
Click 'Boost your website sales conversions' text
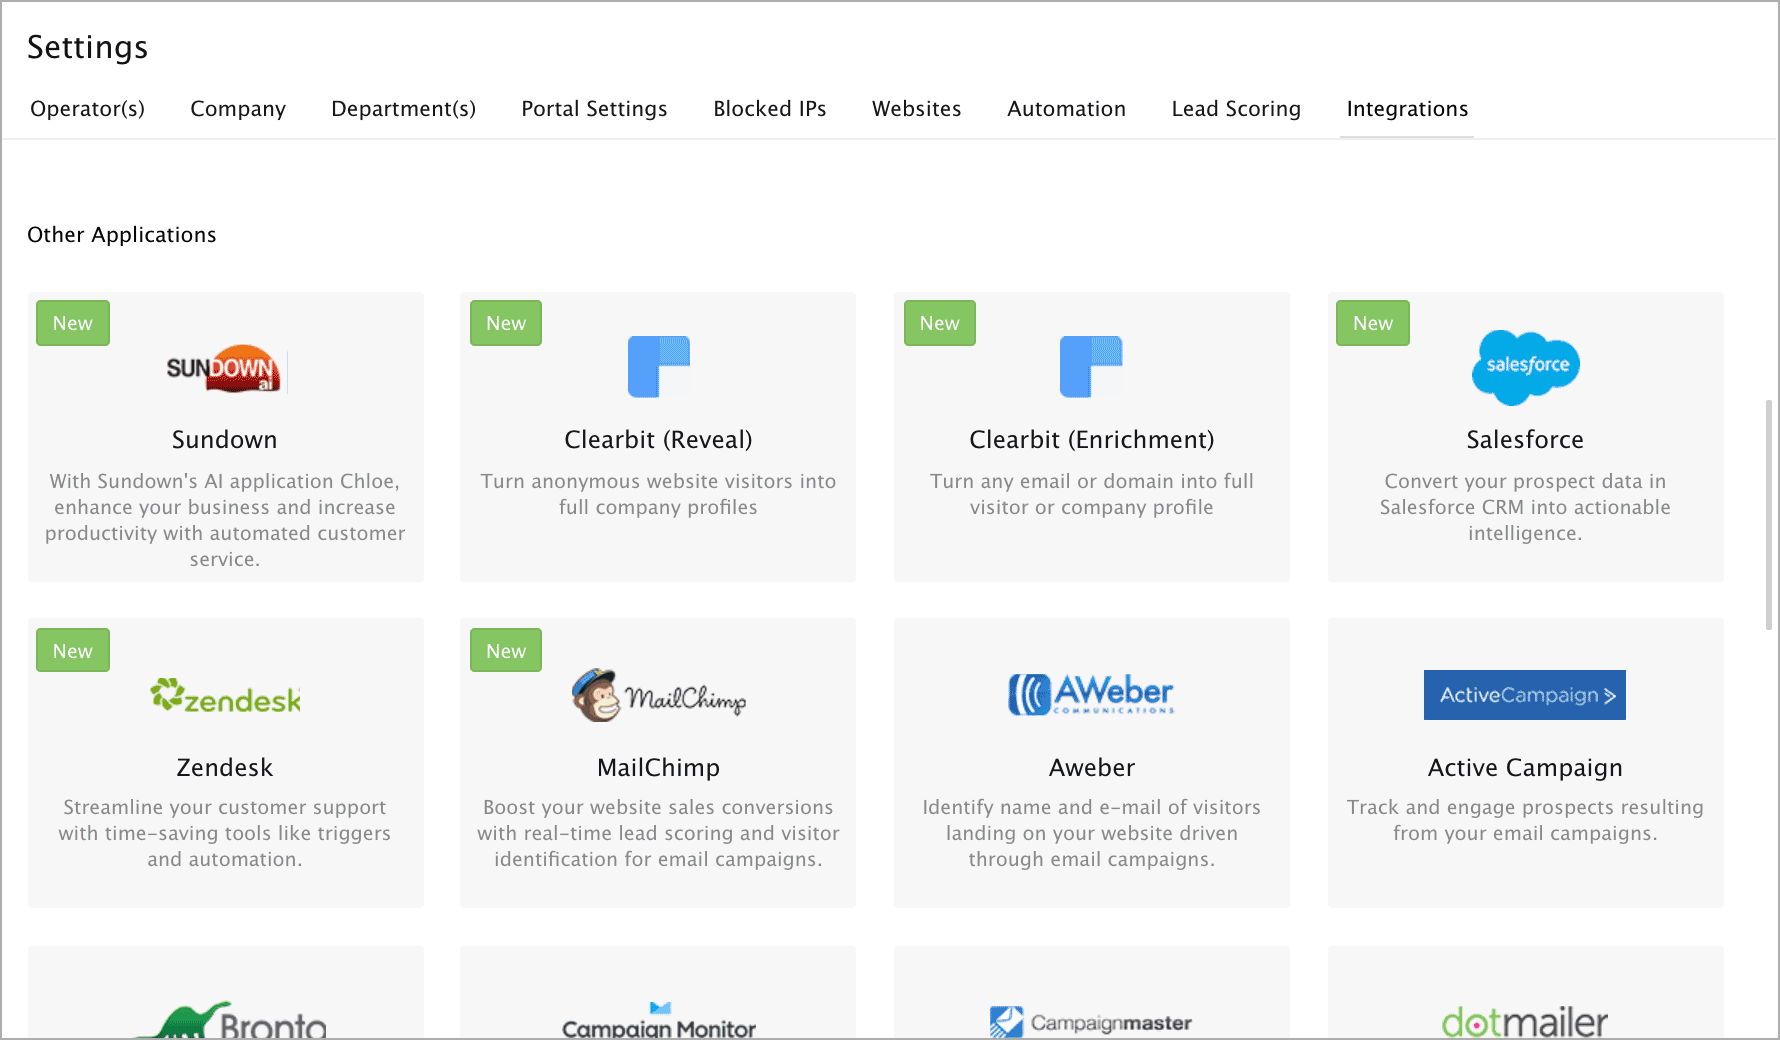[x=658, y=833]
